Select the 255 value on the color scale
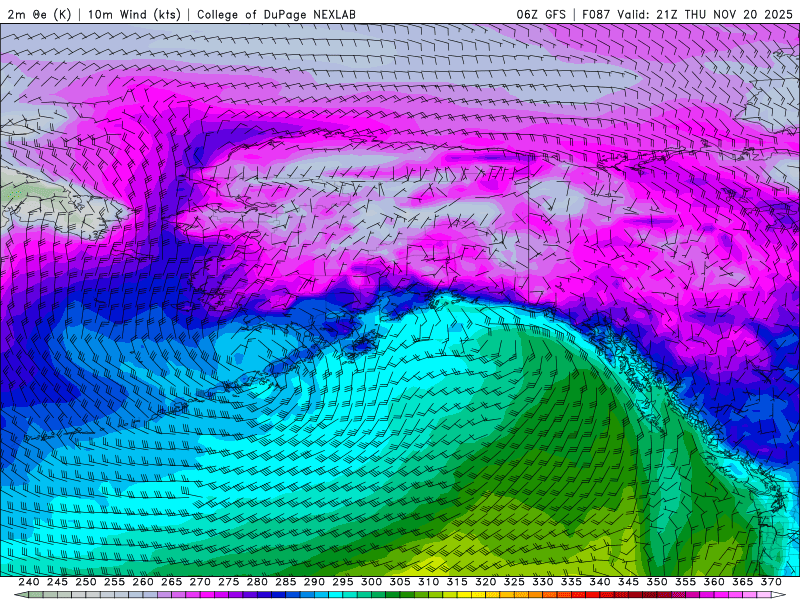800x600 pixels. [114, 582]
